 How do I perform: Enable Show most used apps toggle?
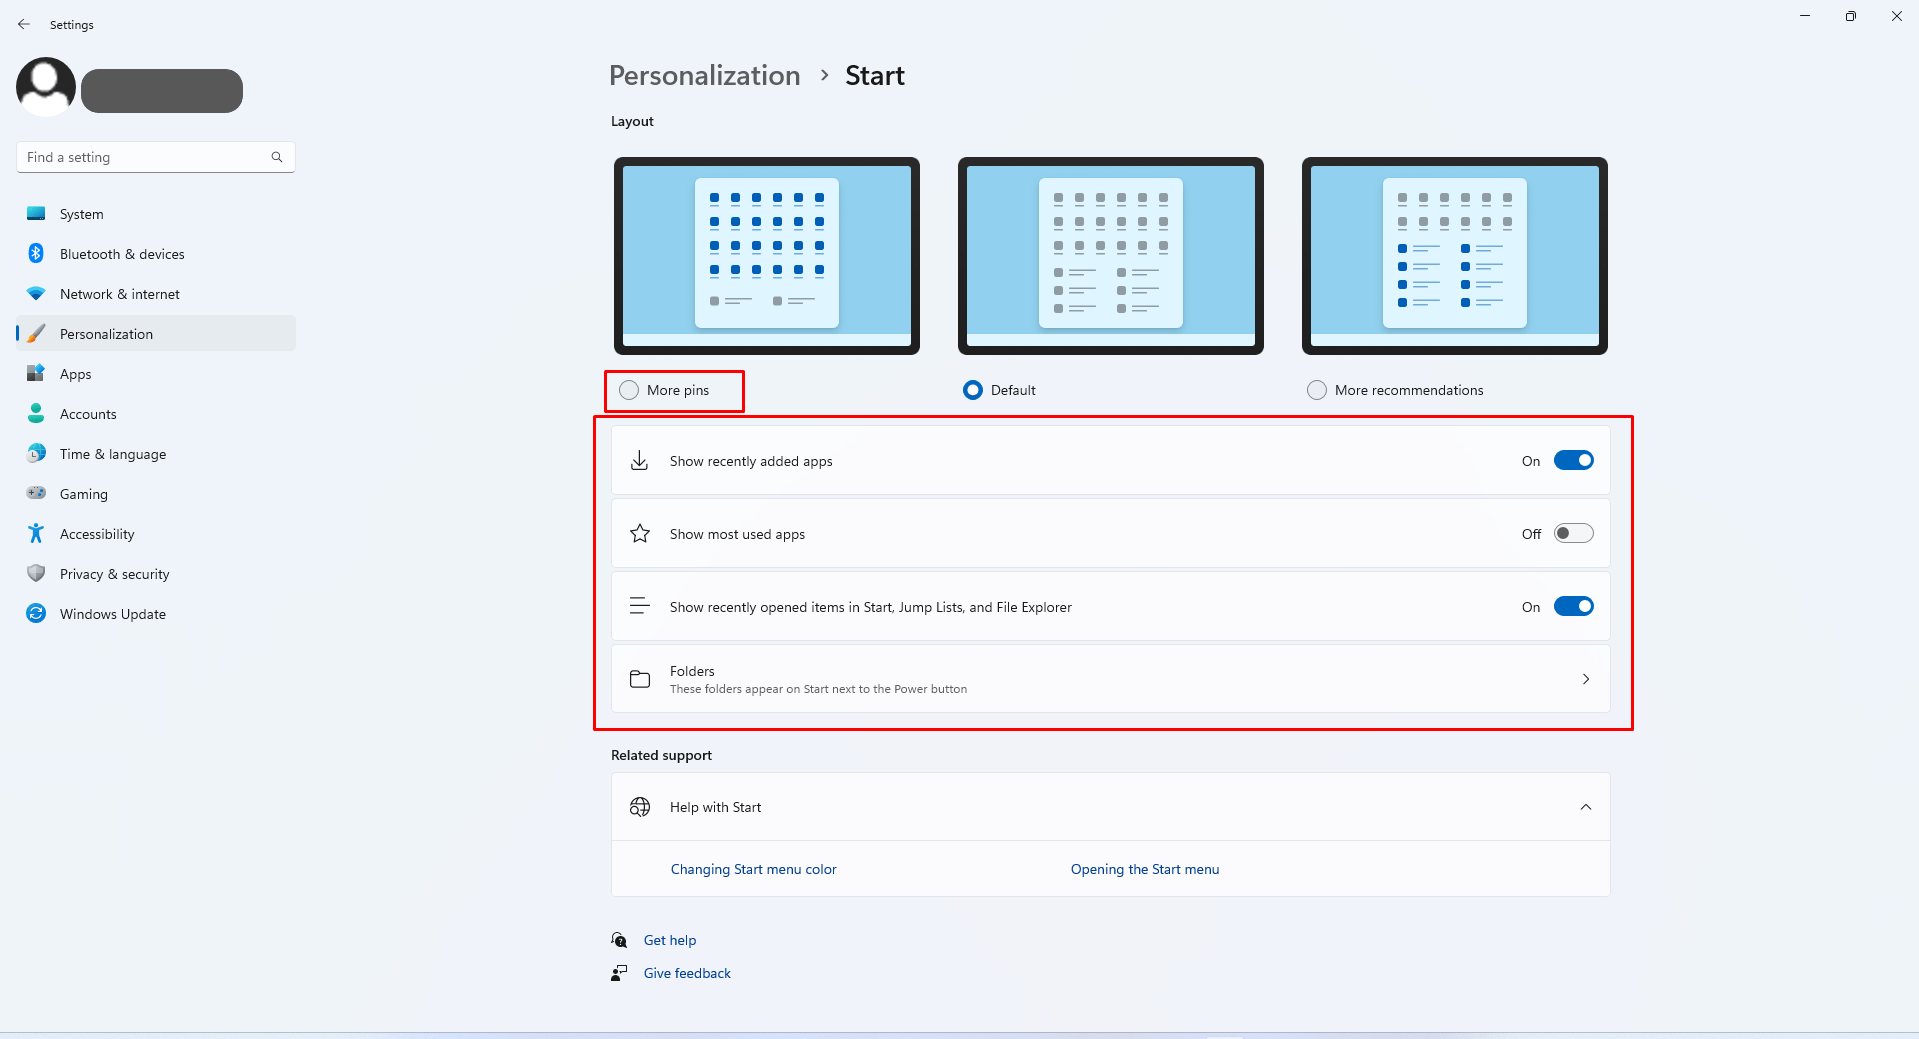(1573, 534)
